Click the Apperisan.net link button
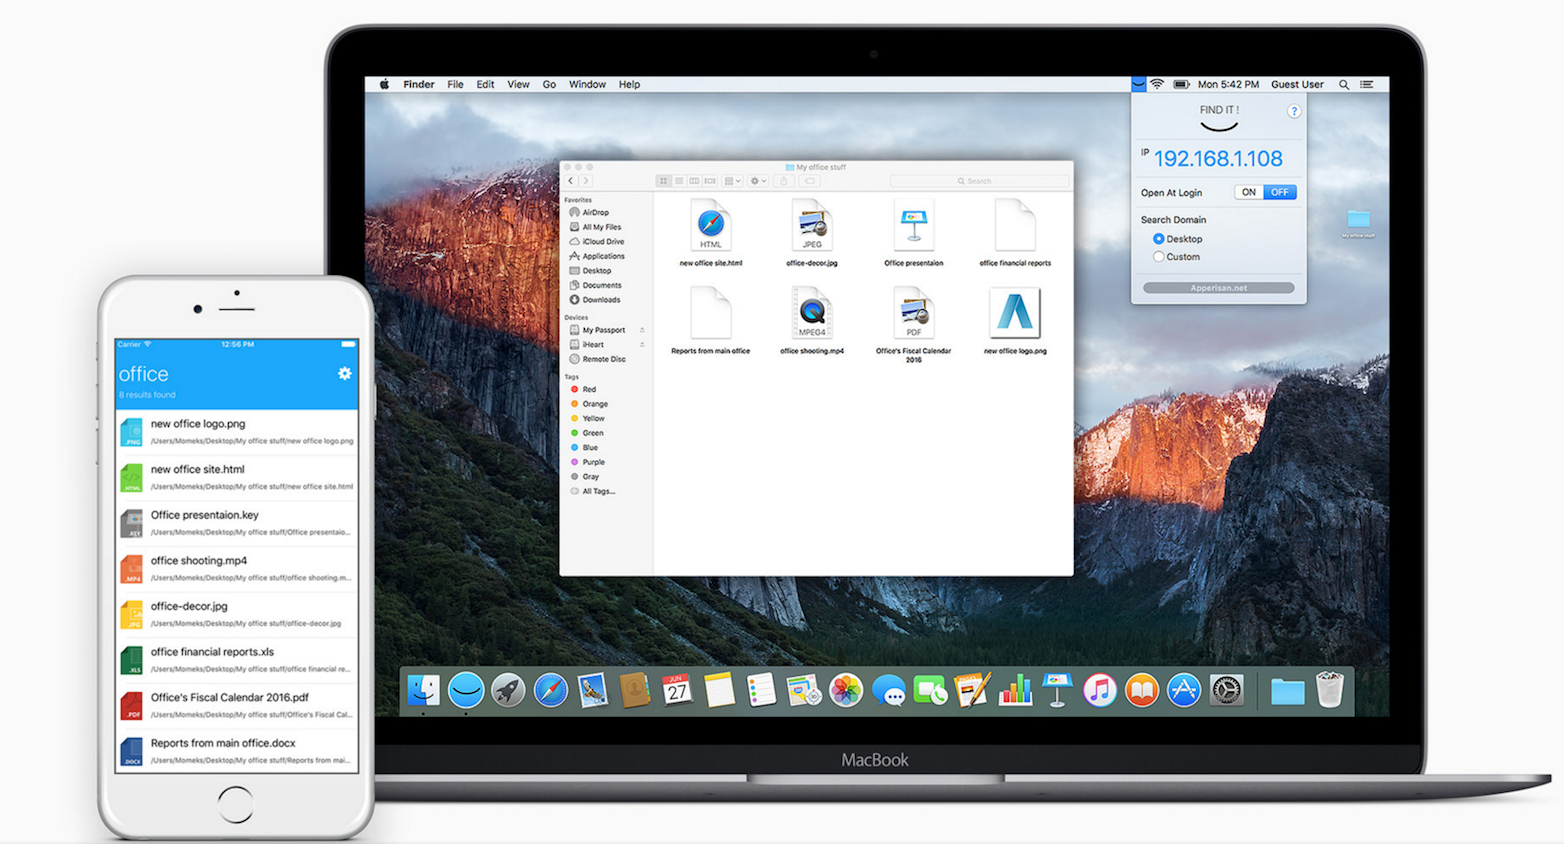The image size is (1564, 844). (x=1218, y=288)
